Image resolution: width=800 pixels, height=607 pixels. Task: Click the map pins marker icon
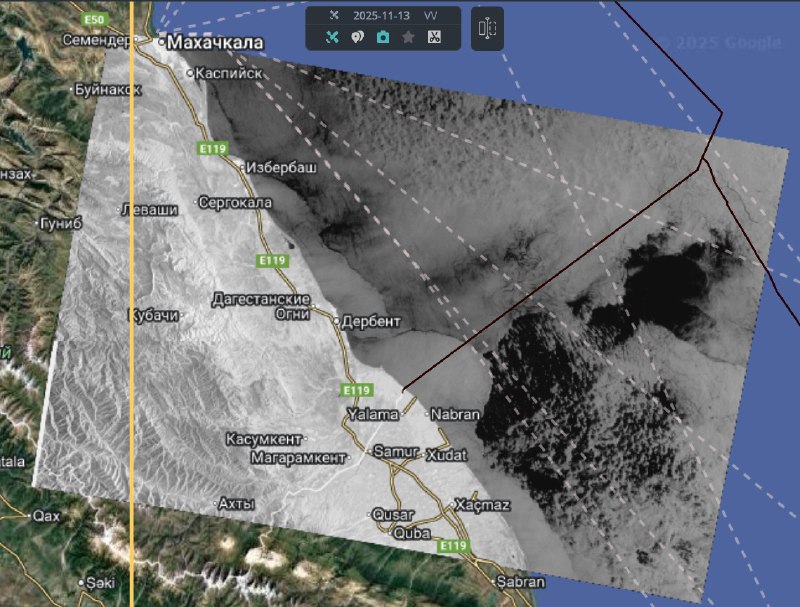[x=358, y=37]
